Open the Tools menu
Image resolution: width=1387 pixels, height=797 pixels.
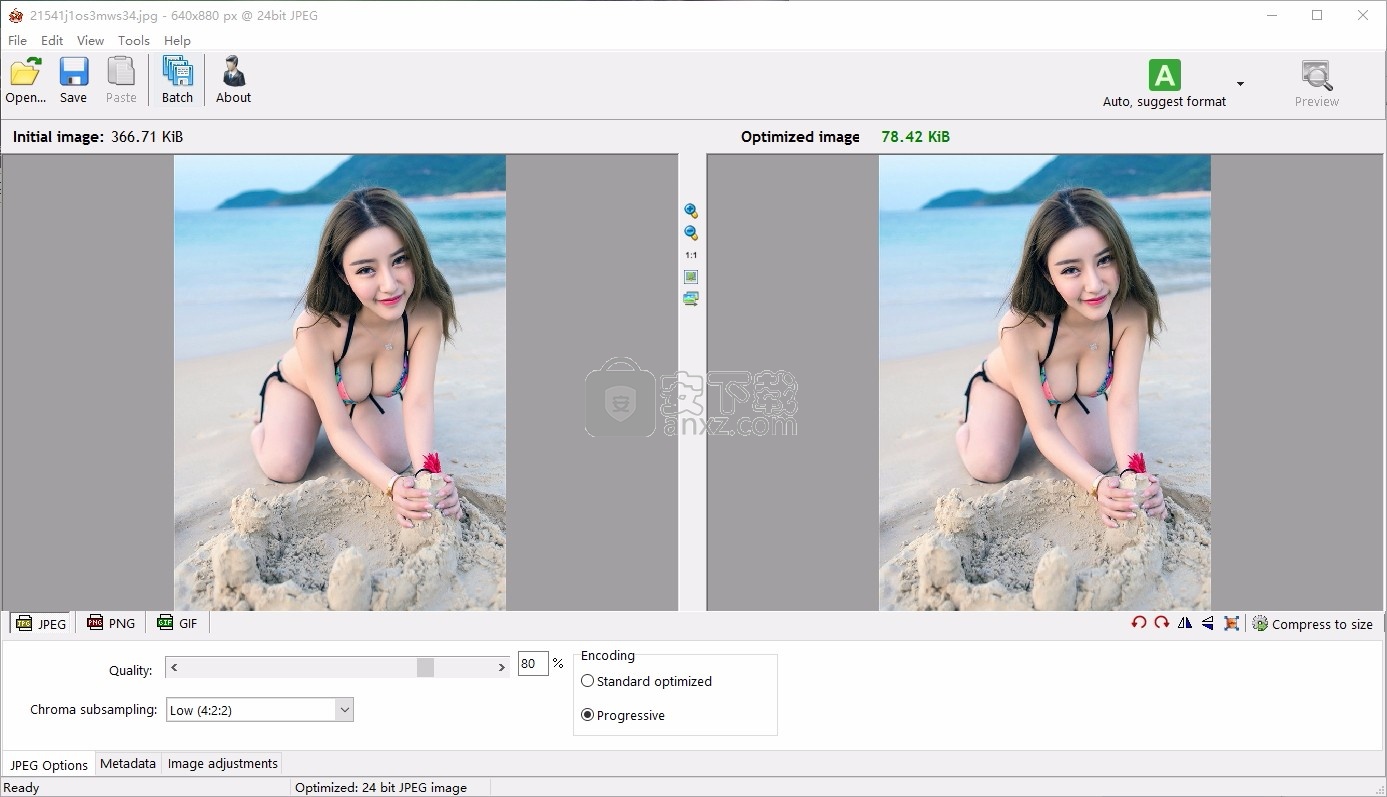pos(134,41)
